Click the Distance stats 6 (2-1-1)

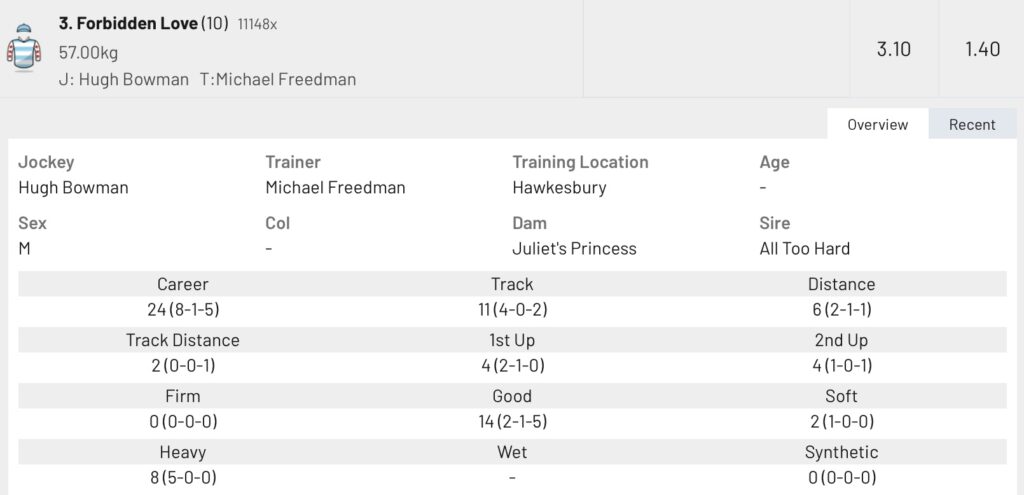[841, 310]
